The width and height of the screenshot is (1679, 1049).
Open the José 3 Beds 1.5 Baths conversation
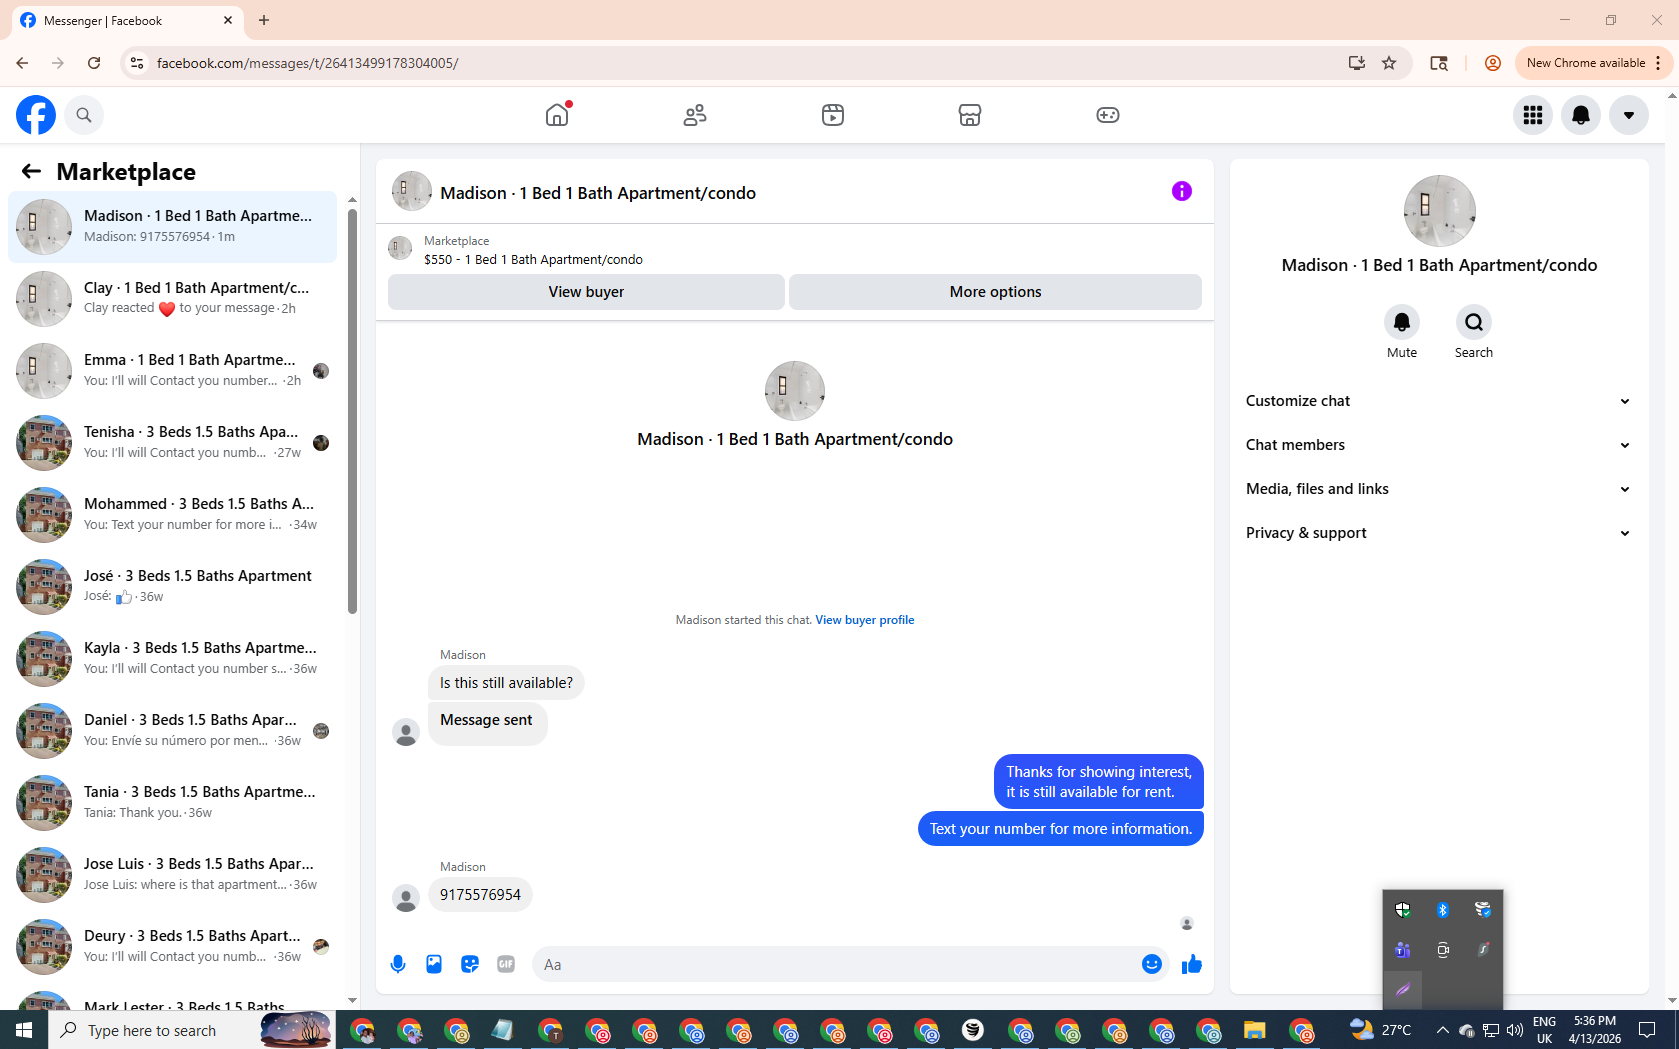pyautogui.click(x=172, y=587)
